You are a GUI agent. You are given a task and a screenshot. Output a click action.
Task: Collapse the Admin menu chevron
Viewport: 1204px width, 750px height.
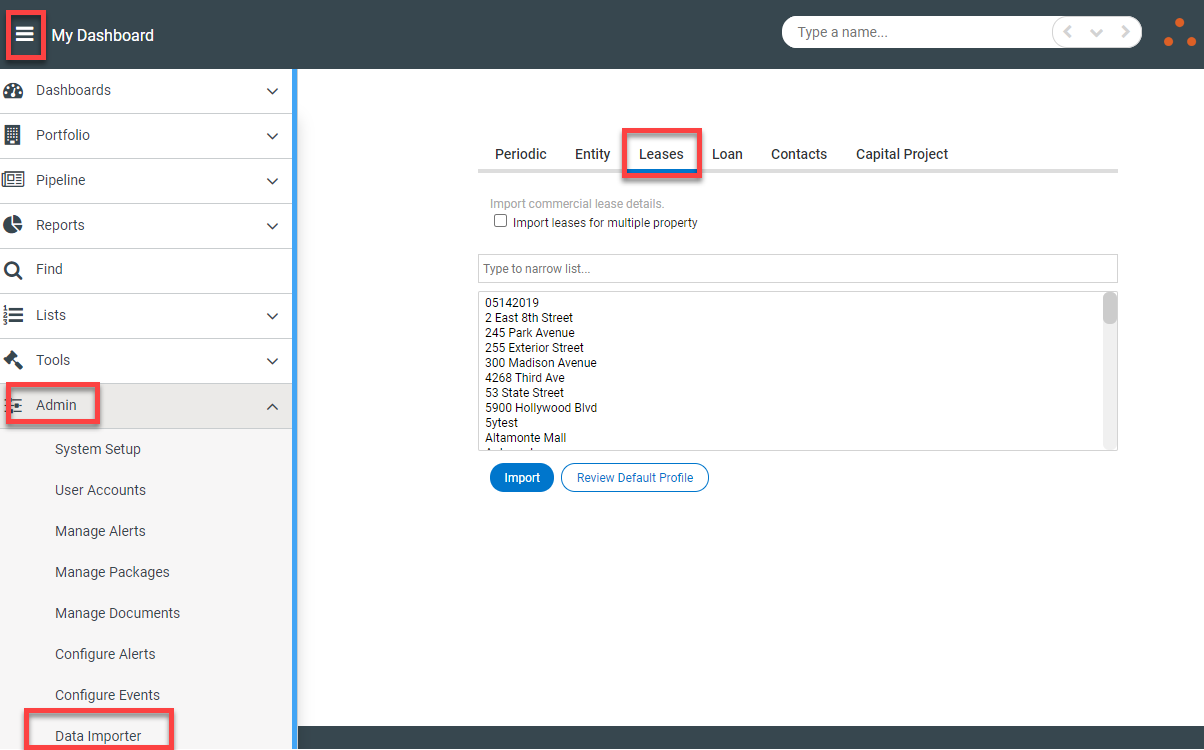coord(272,406)
